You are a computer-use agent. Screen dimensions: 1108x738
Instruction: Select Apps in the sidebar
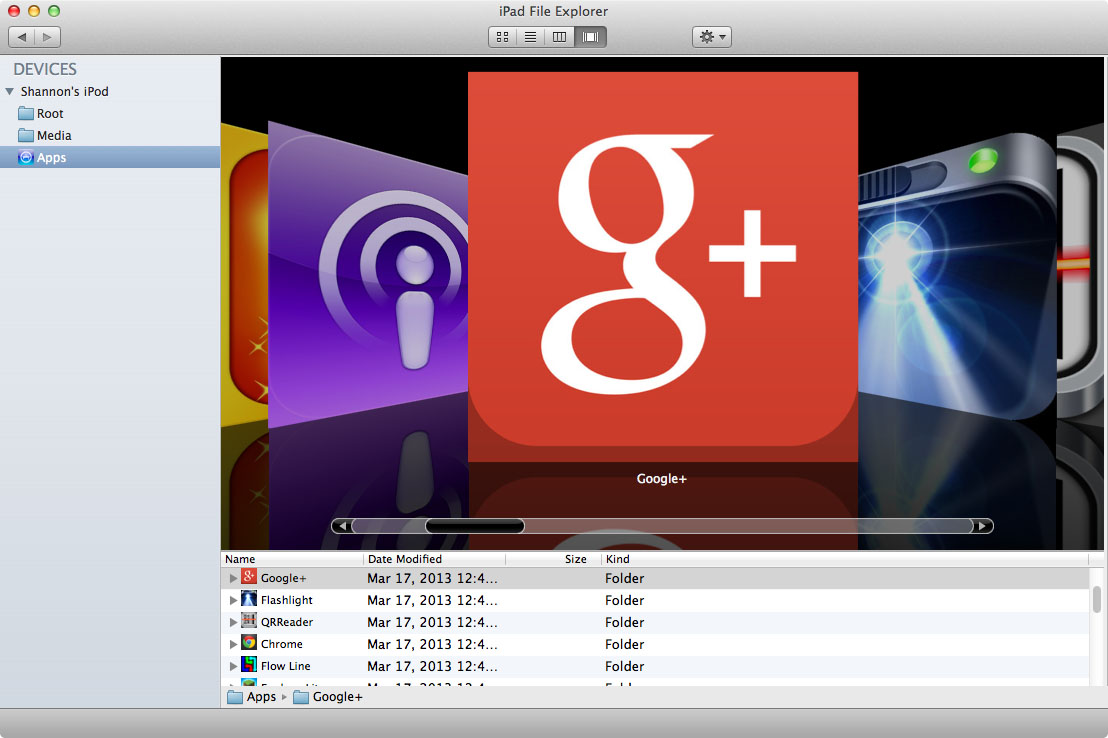[x=110, y=157]
